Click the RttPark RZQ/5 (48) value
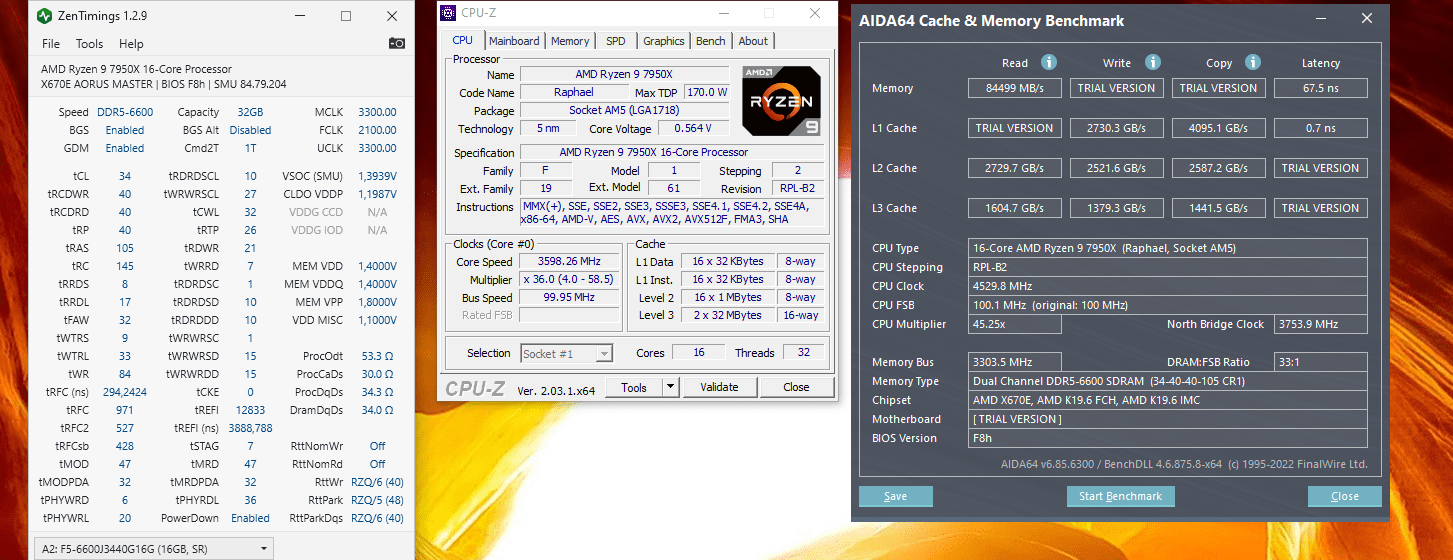The height and width of the screenshot is (560, 1453). [377, 500]
